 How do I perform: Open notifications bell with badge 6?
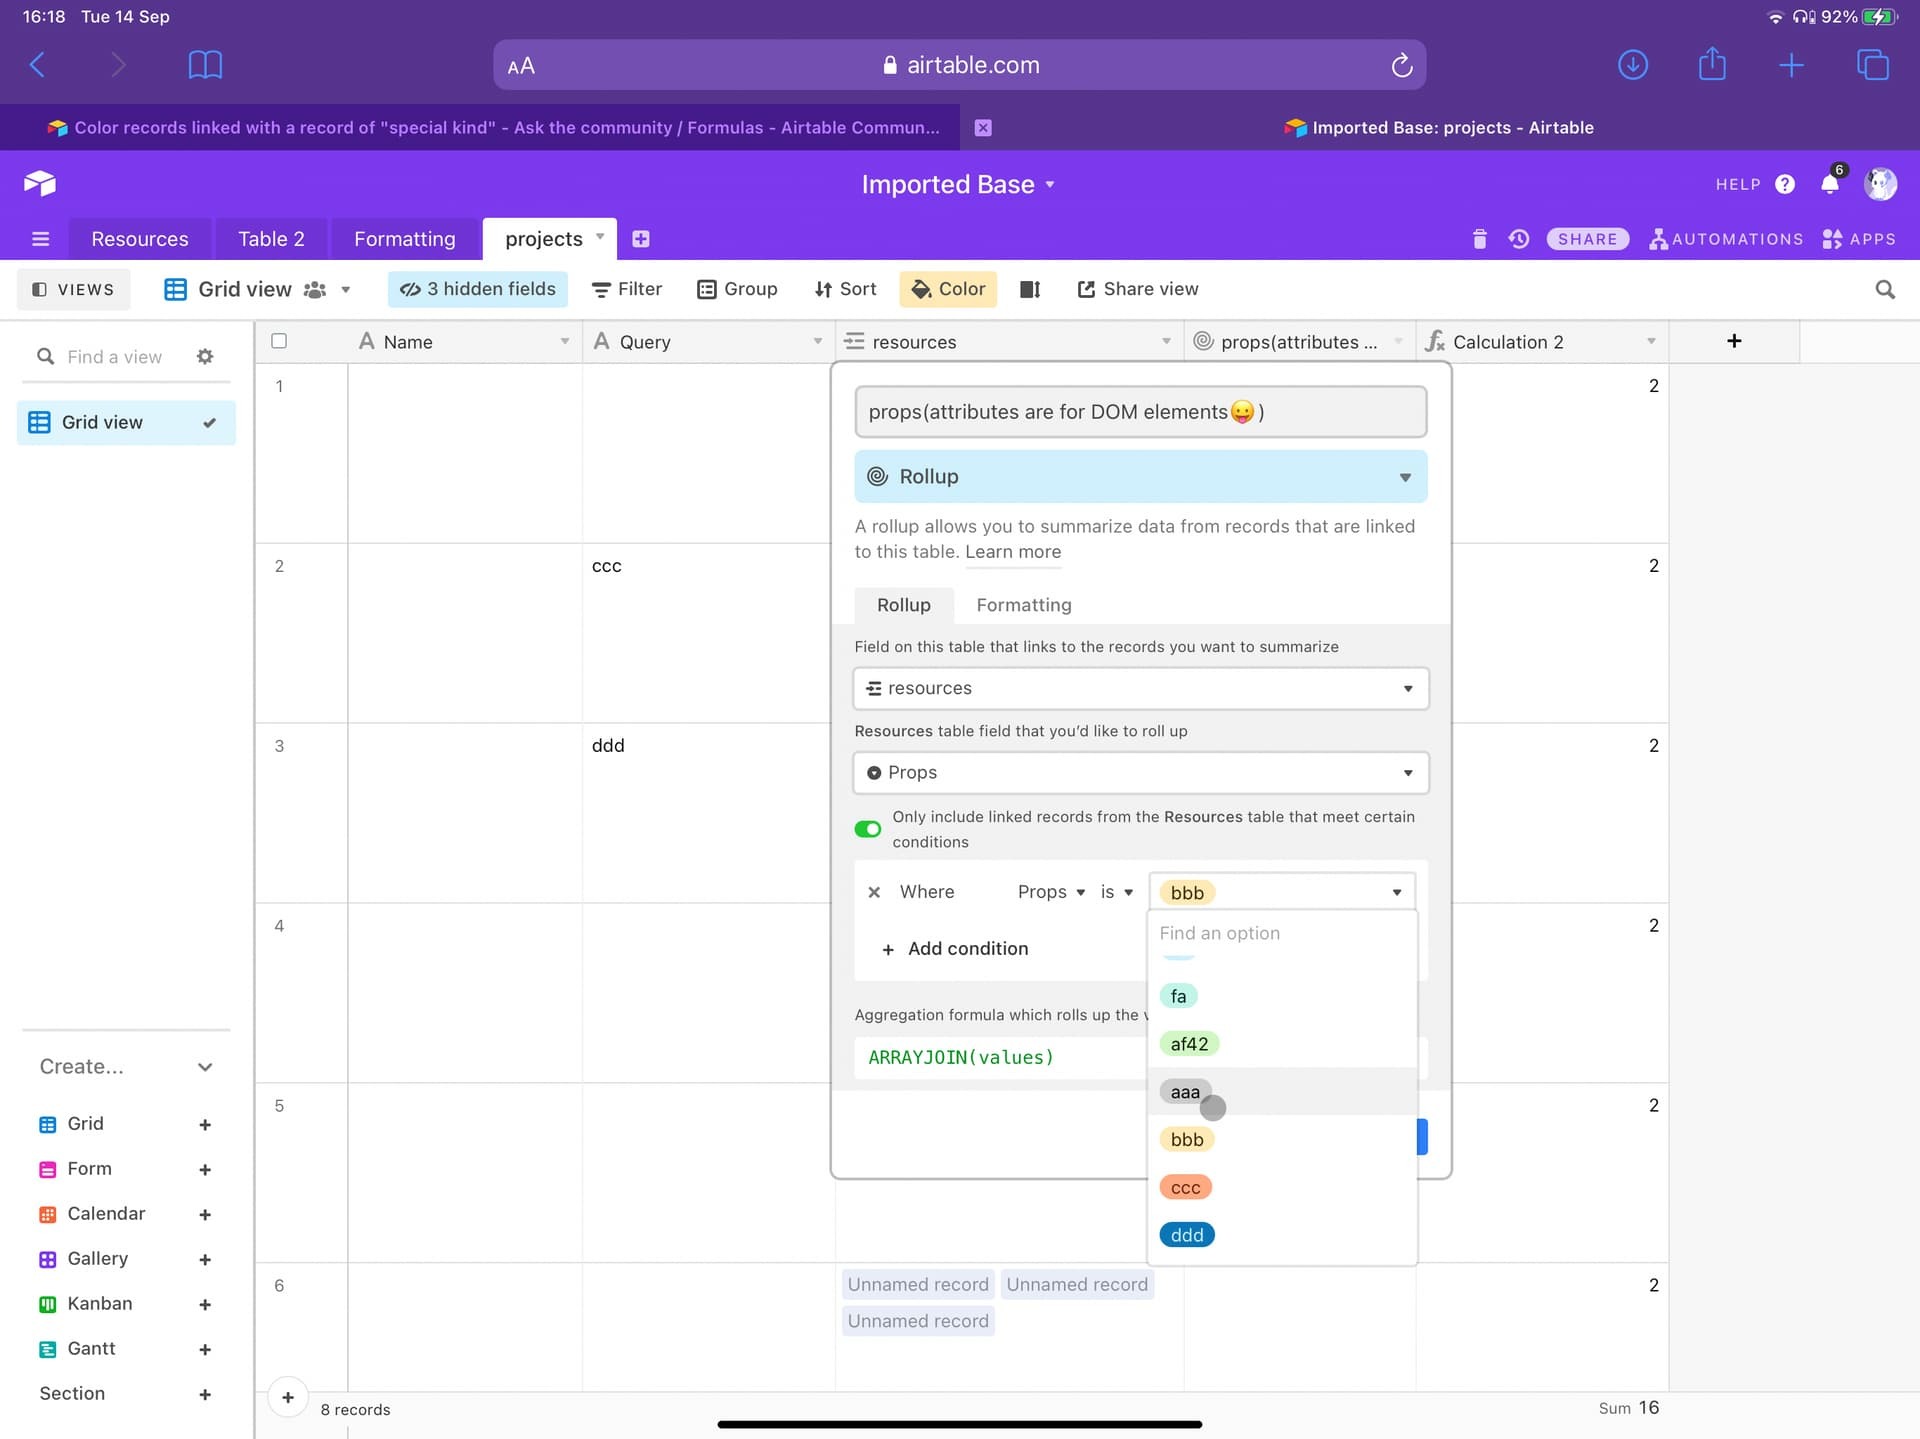pos(1831,183)
